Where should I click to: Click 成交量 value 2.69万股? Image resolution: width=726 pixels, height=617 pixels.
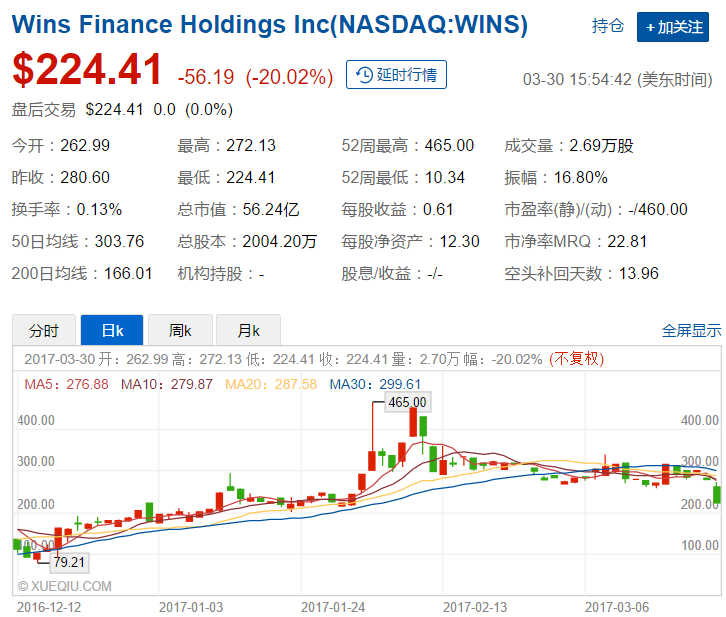point(601,145)
